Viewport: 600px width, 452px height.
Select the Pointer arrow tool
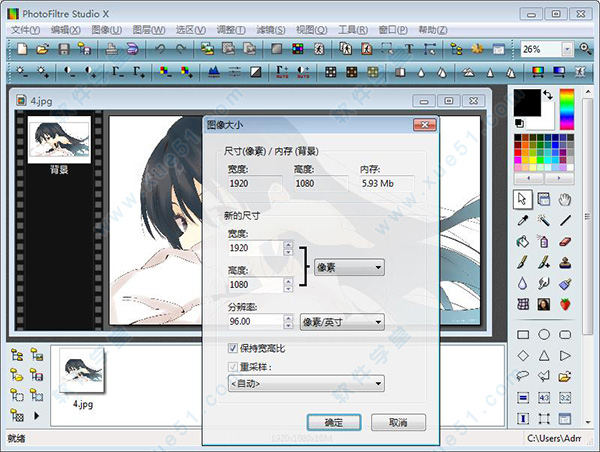point(522,199)
